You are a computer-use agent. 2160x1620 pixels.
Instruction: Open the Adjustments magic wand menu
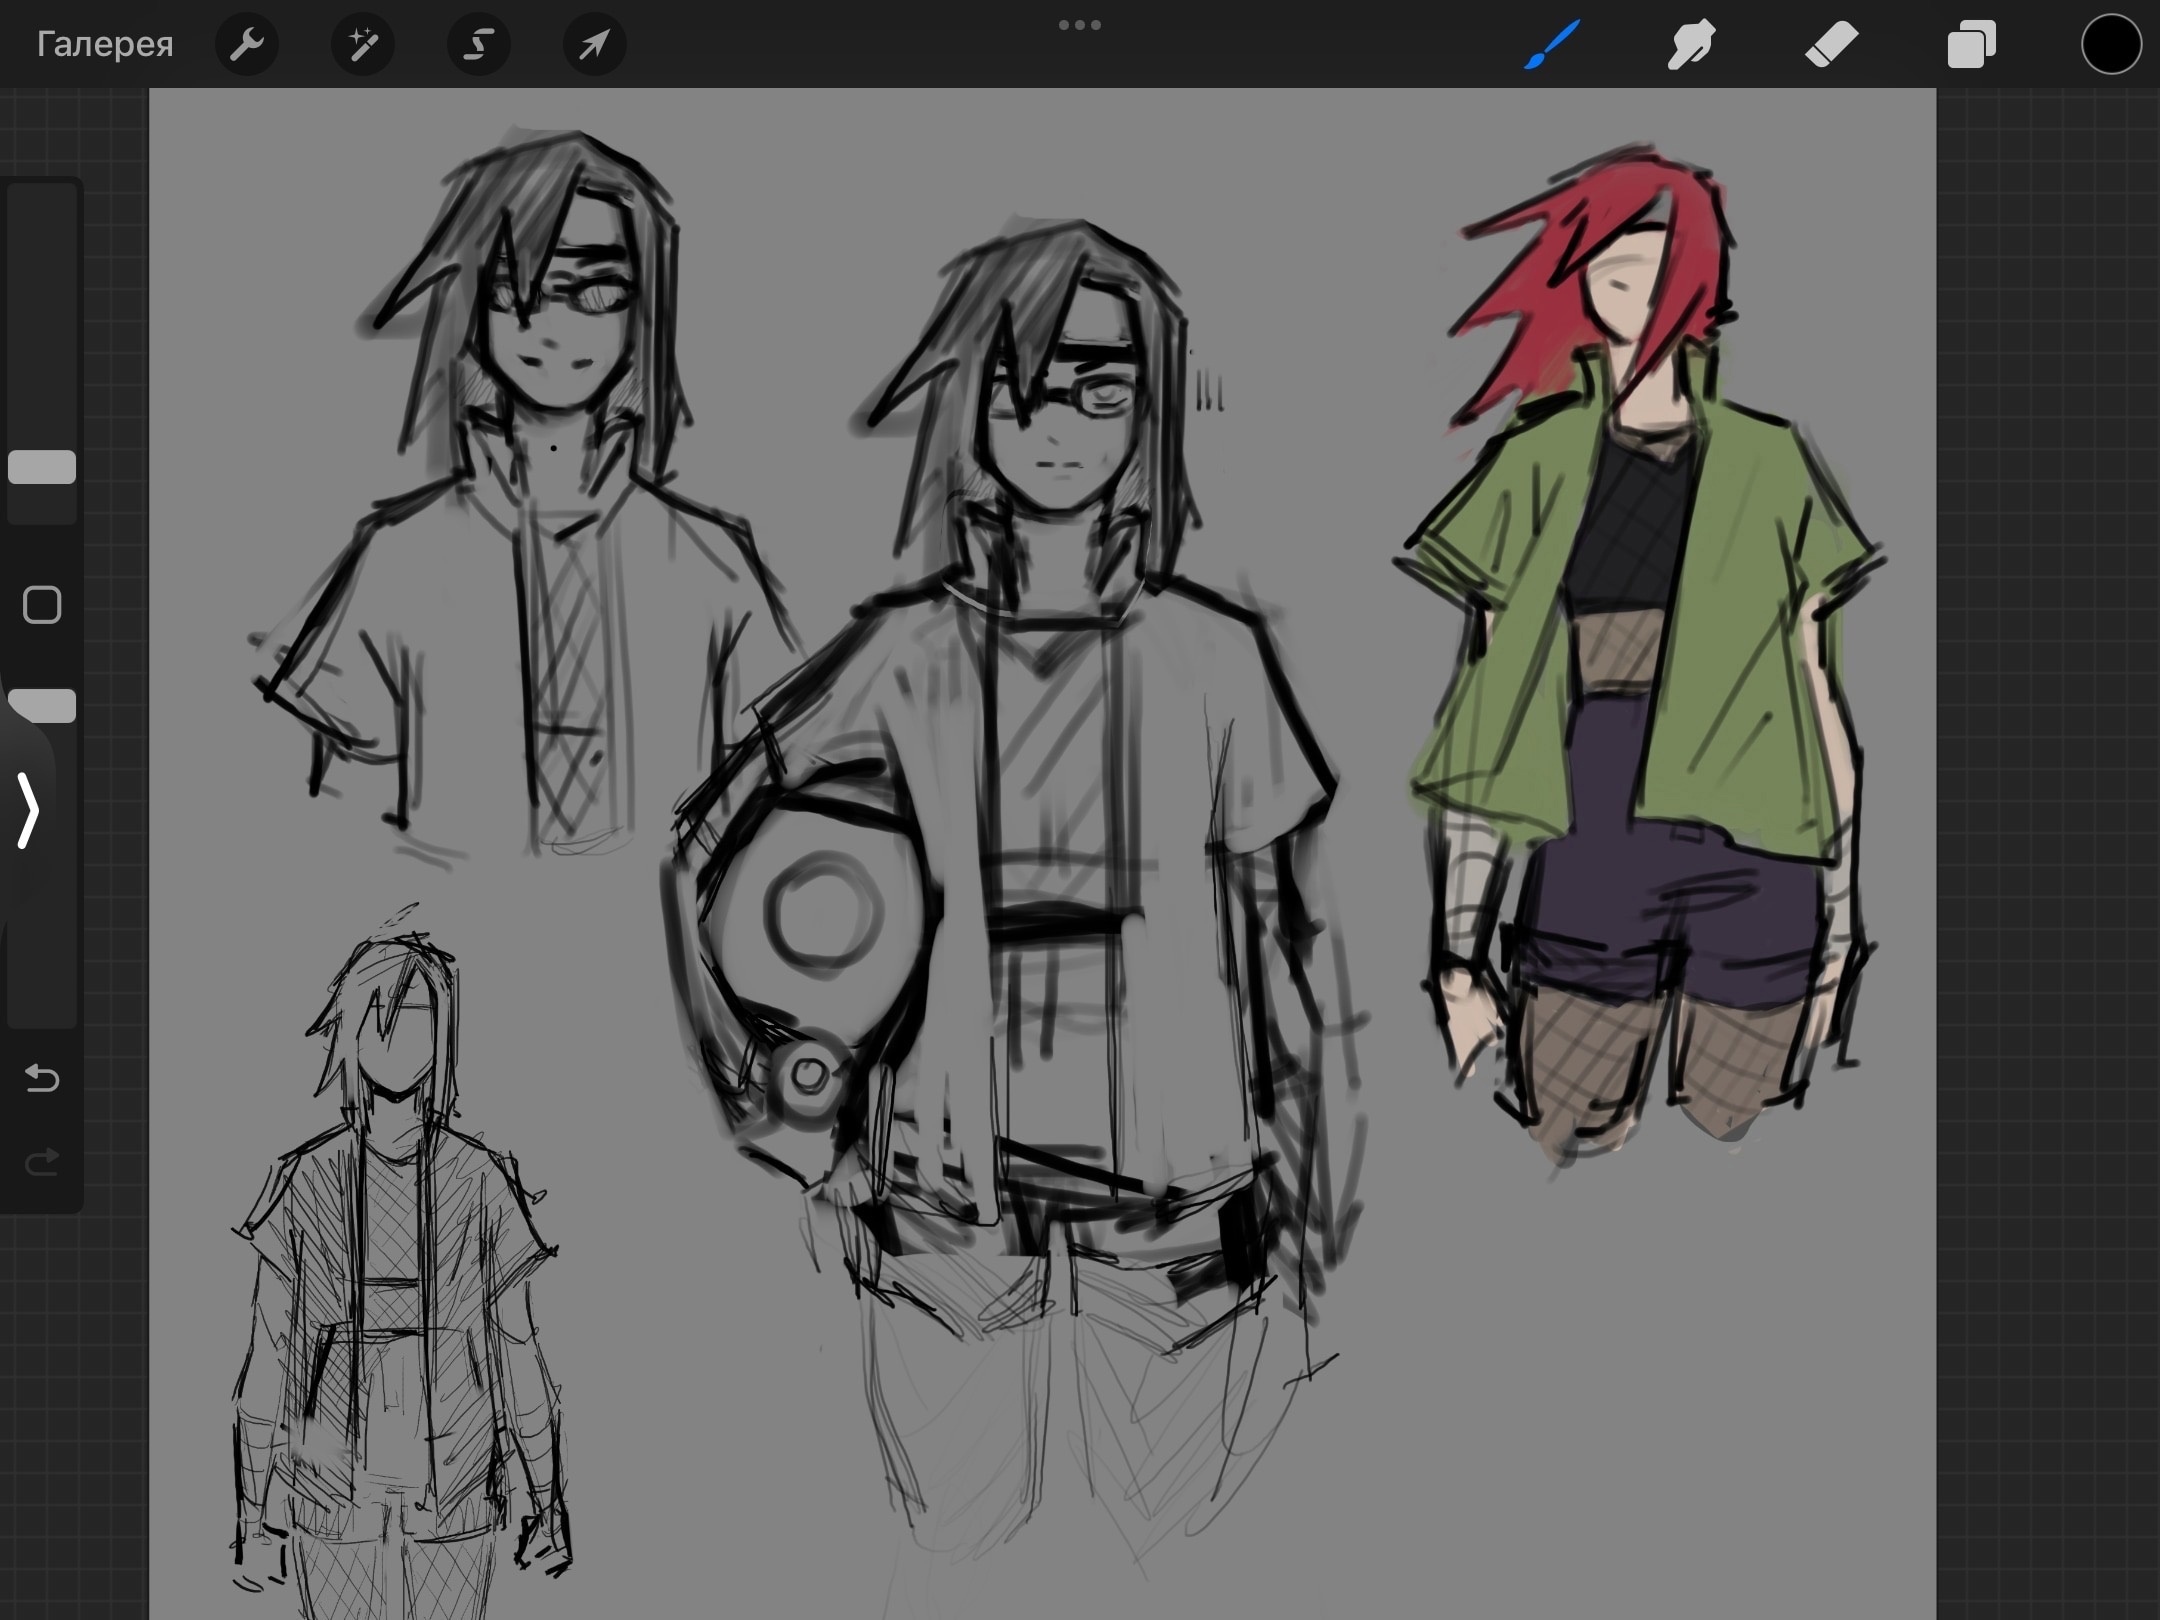tap(363, 44)
